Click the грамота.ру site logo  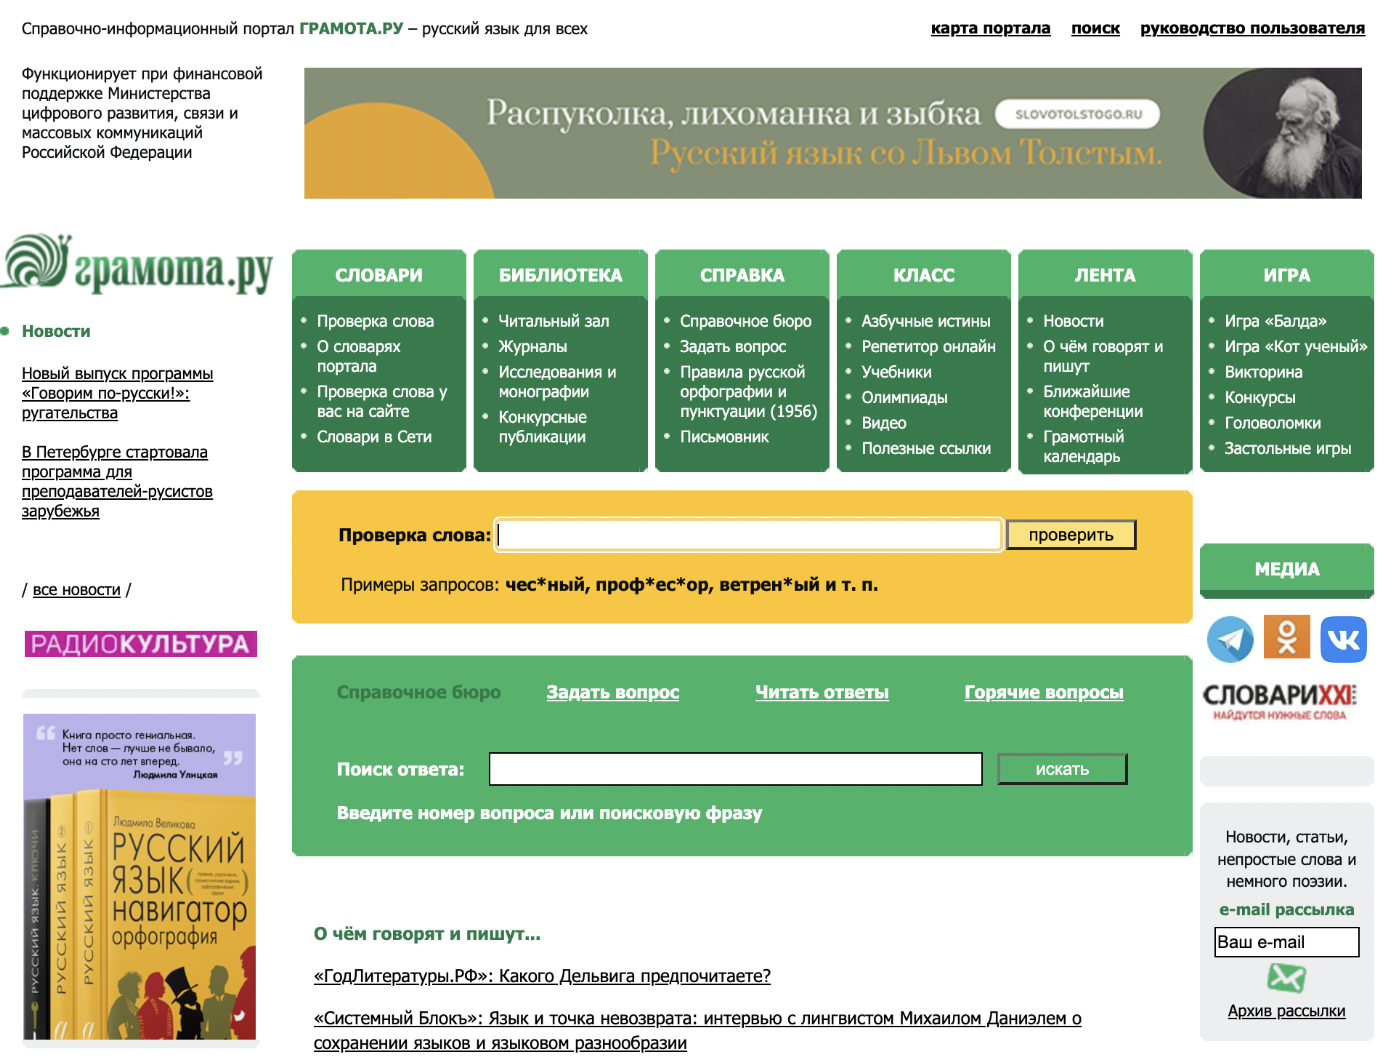(x=138, y=265)
